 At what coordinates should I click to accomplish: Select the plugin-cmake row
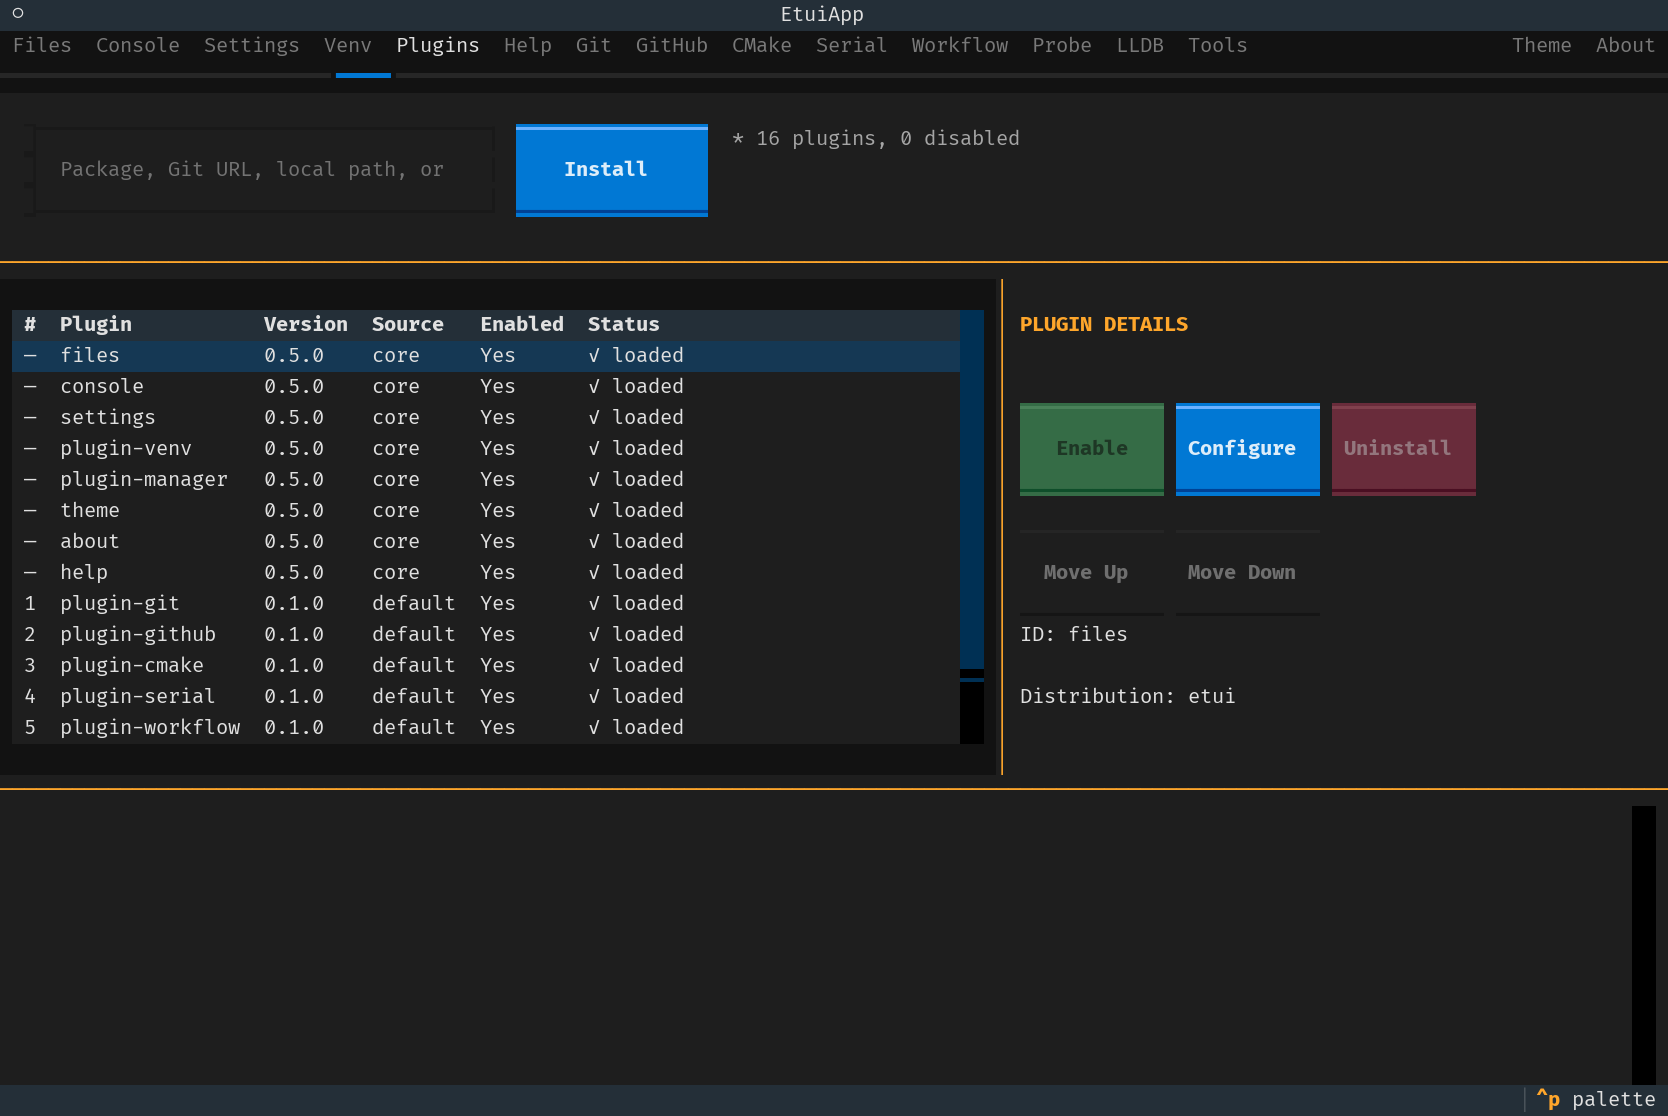click(486, 666)
